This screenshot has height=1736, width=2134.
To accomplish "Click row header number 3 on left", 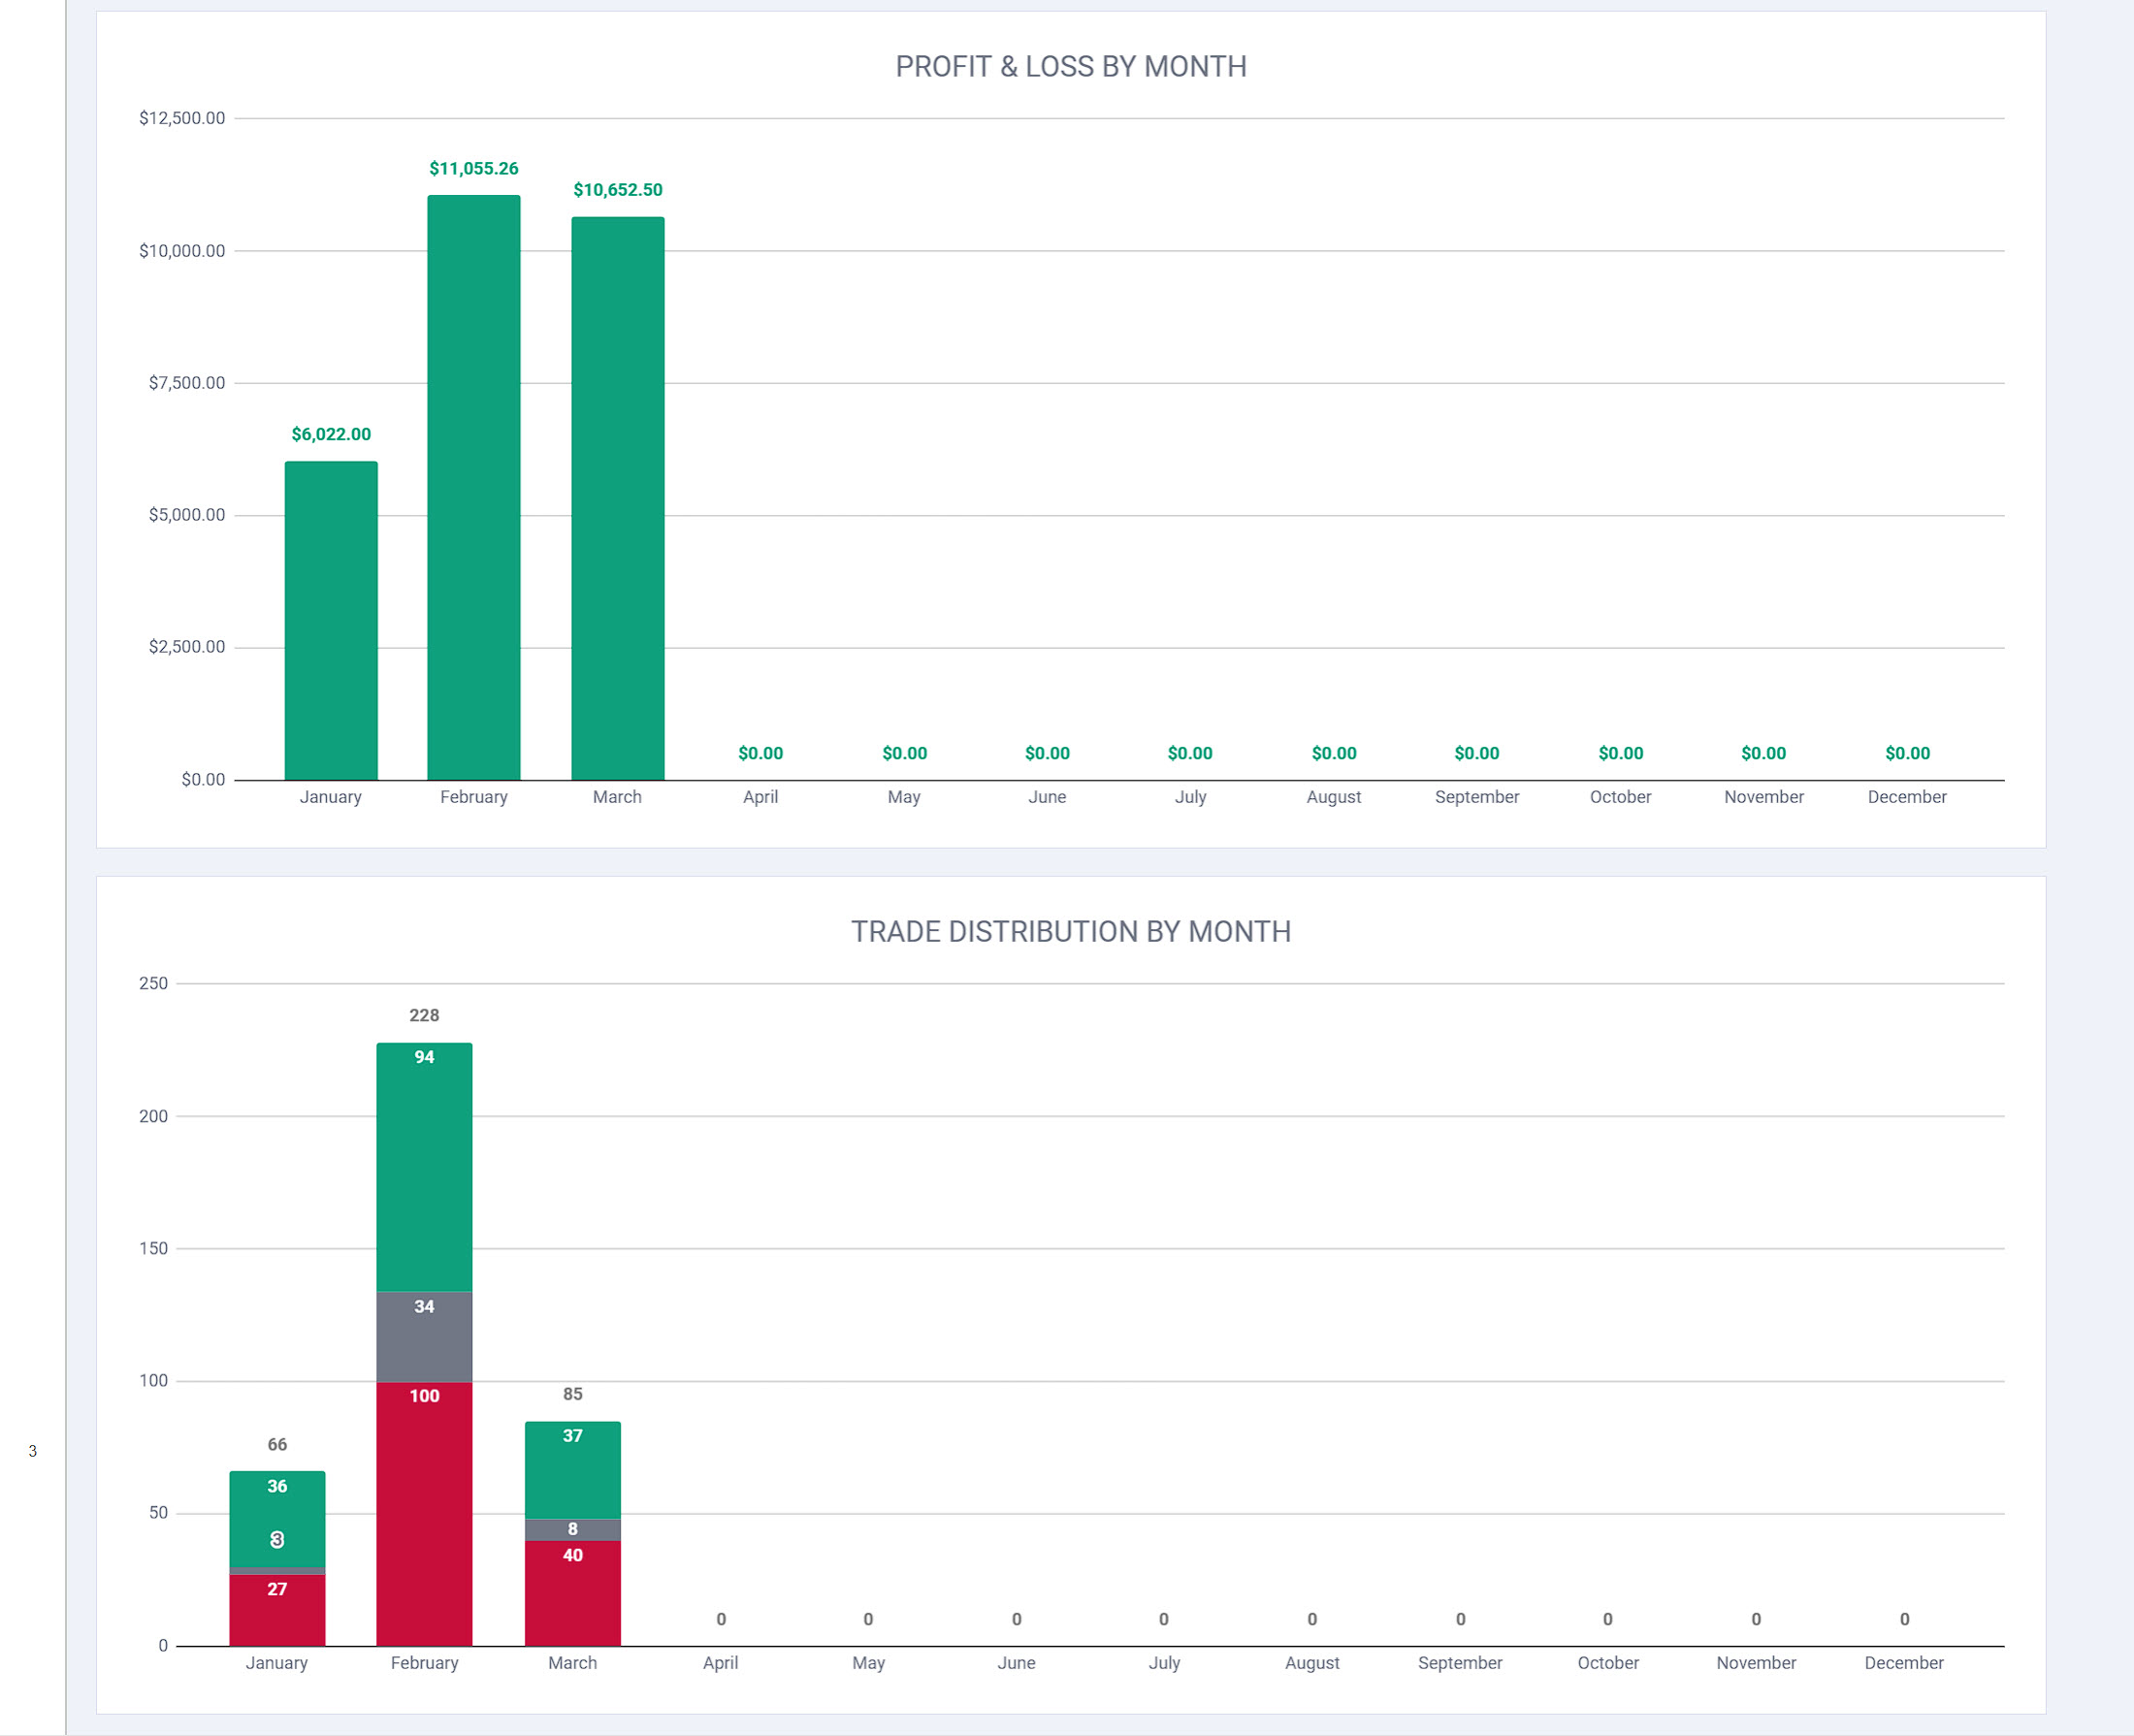I will [x=33, y=1451].
